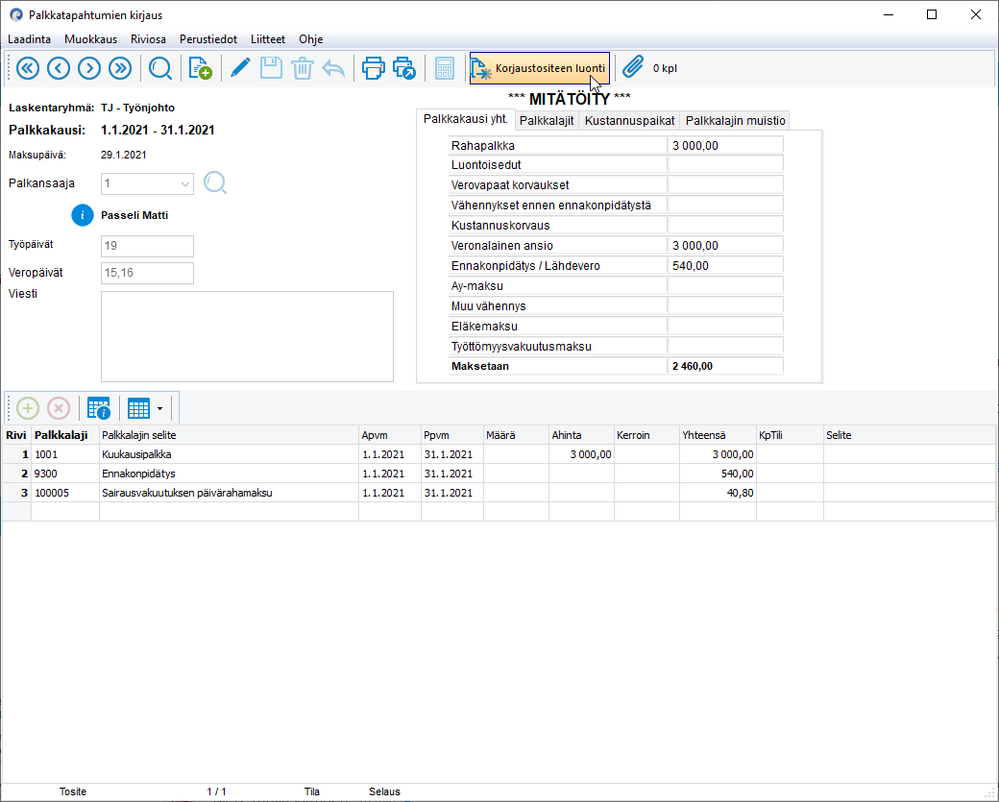
Task: Click the Korjaustositteen luonti button
Action: coord(540,68)
